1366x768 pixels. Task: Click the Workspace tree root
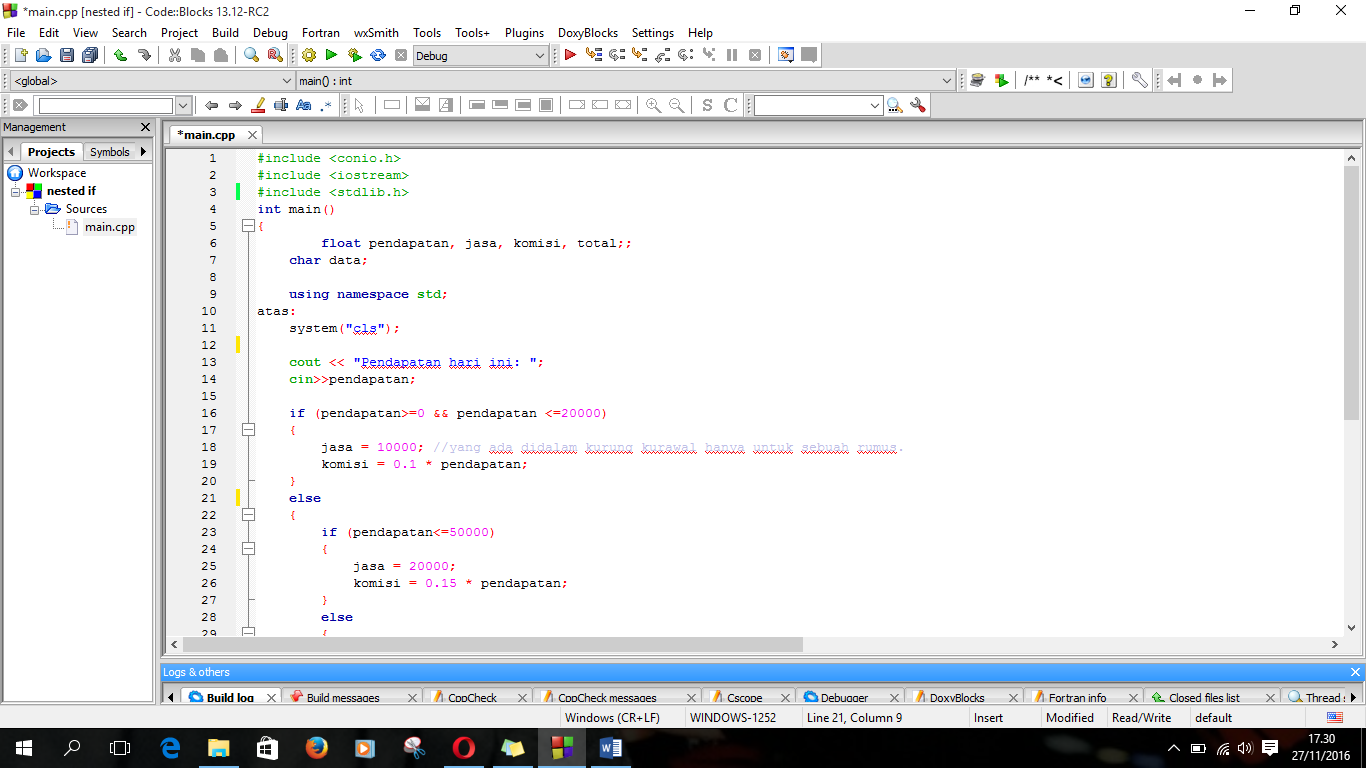click(57, 173)
